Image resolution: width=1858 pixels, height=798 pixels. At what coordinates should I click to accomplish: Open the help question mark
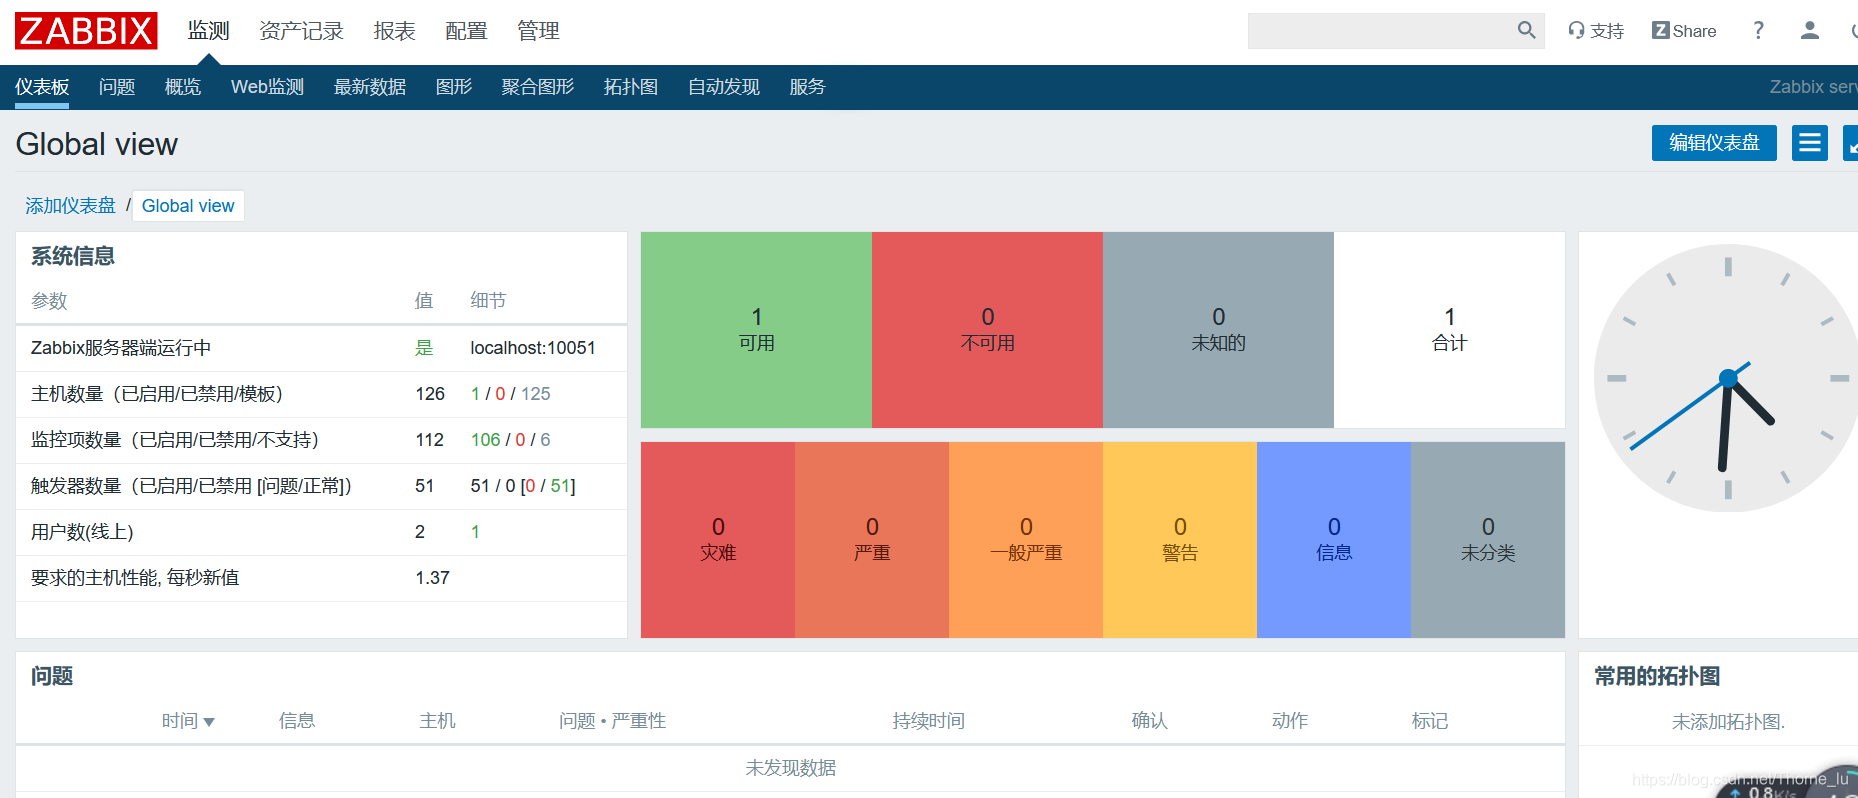1758,30
